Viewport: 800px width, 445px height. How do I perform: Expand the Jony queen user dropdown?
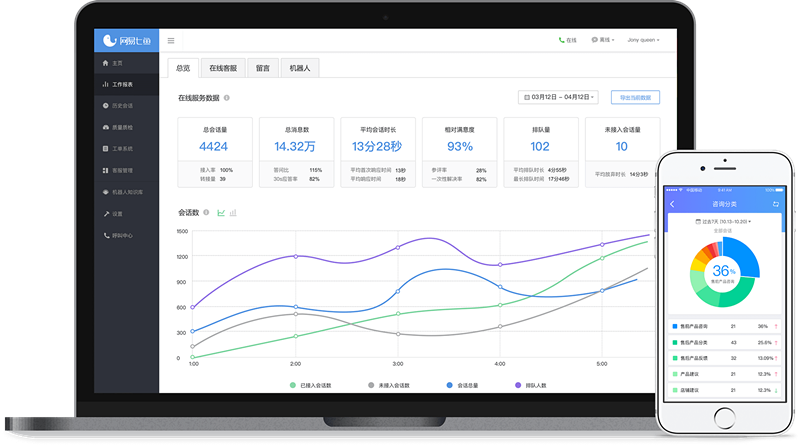(x=643, y=40)
